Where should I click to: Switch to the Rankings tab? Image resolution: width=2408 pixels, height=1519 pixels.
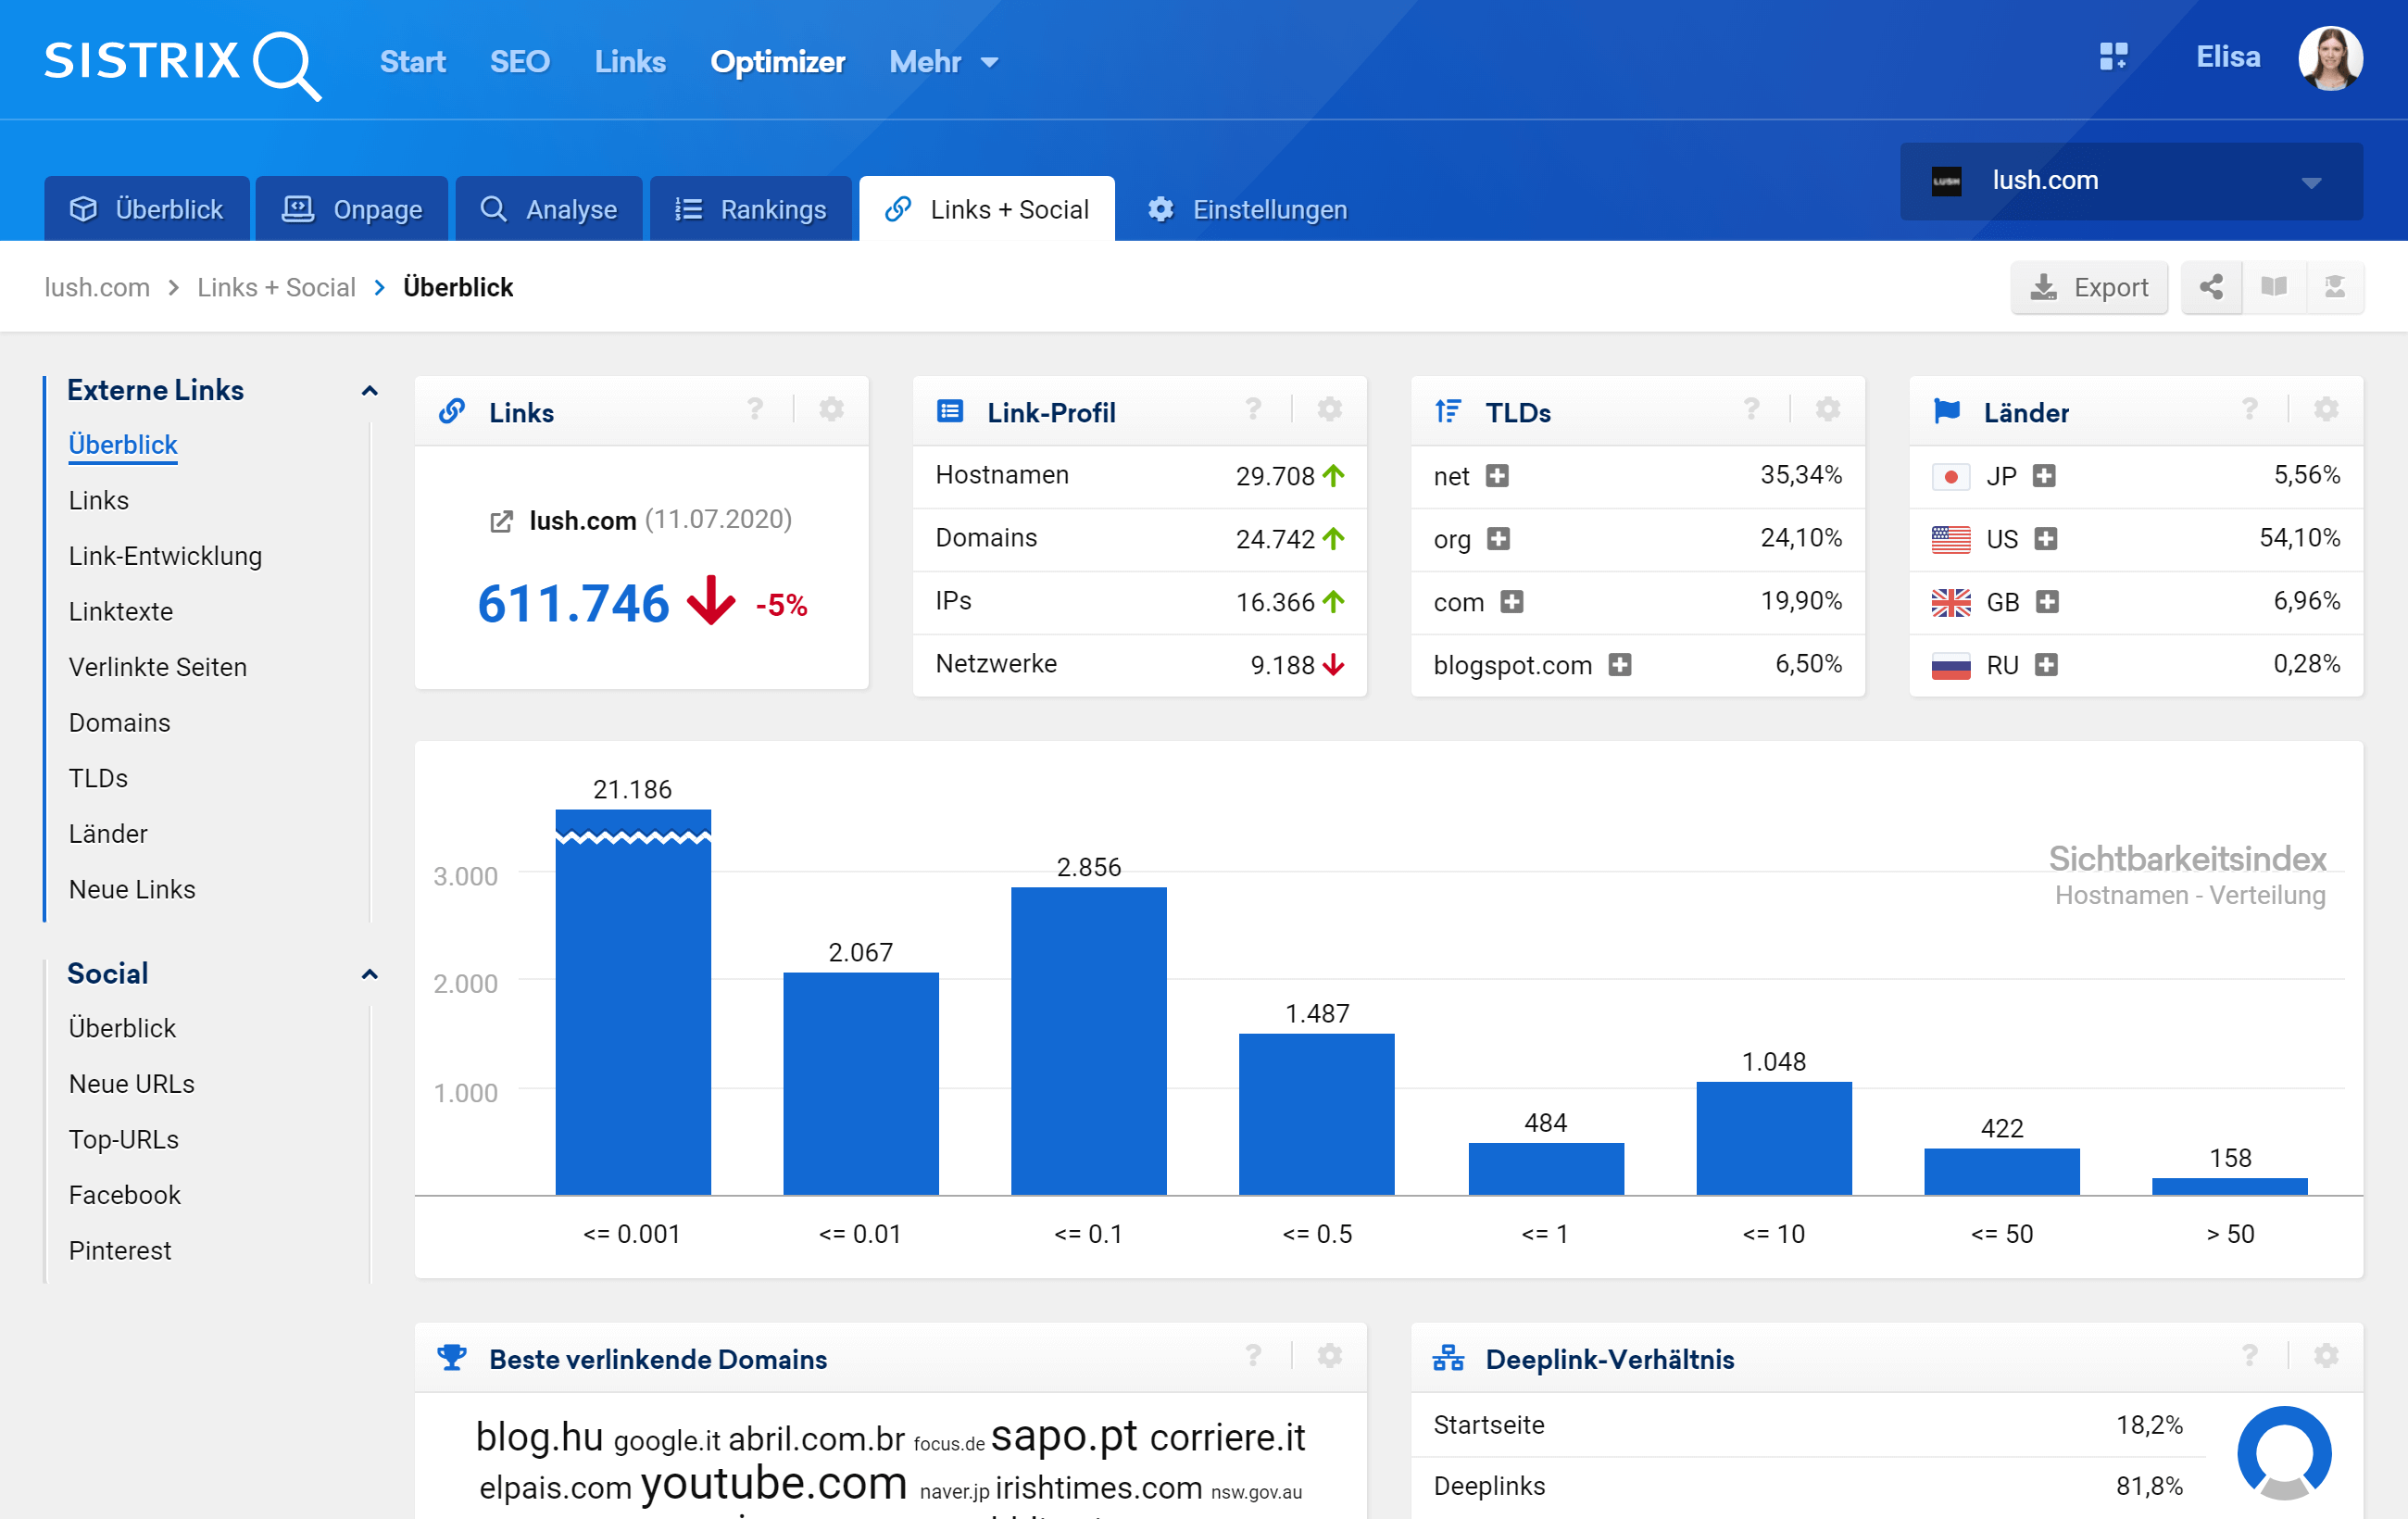(x=751, y=210)
